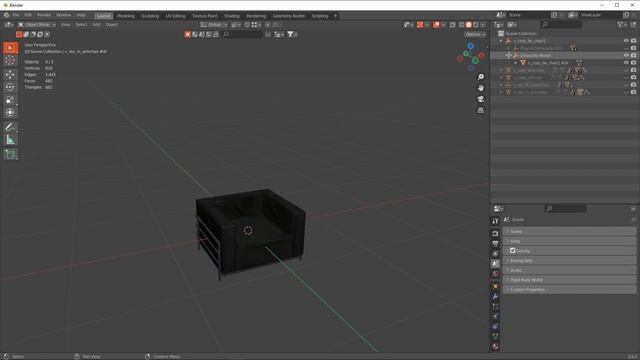Hide the Drawable Model collection in viewport
This screenshot has height=360, width=640.
[626, 56]
